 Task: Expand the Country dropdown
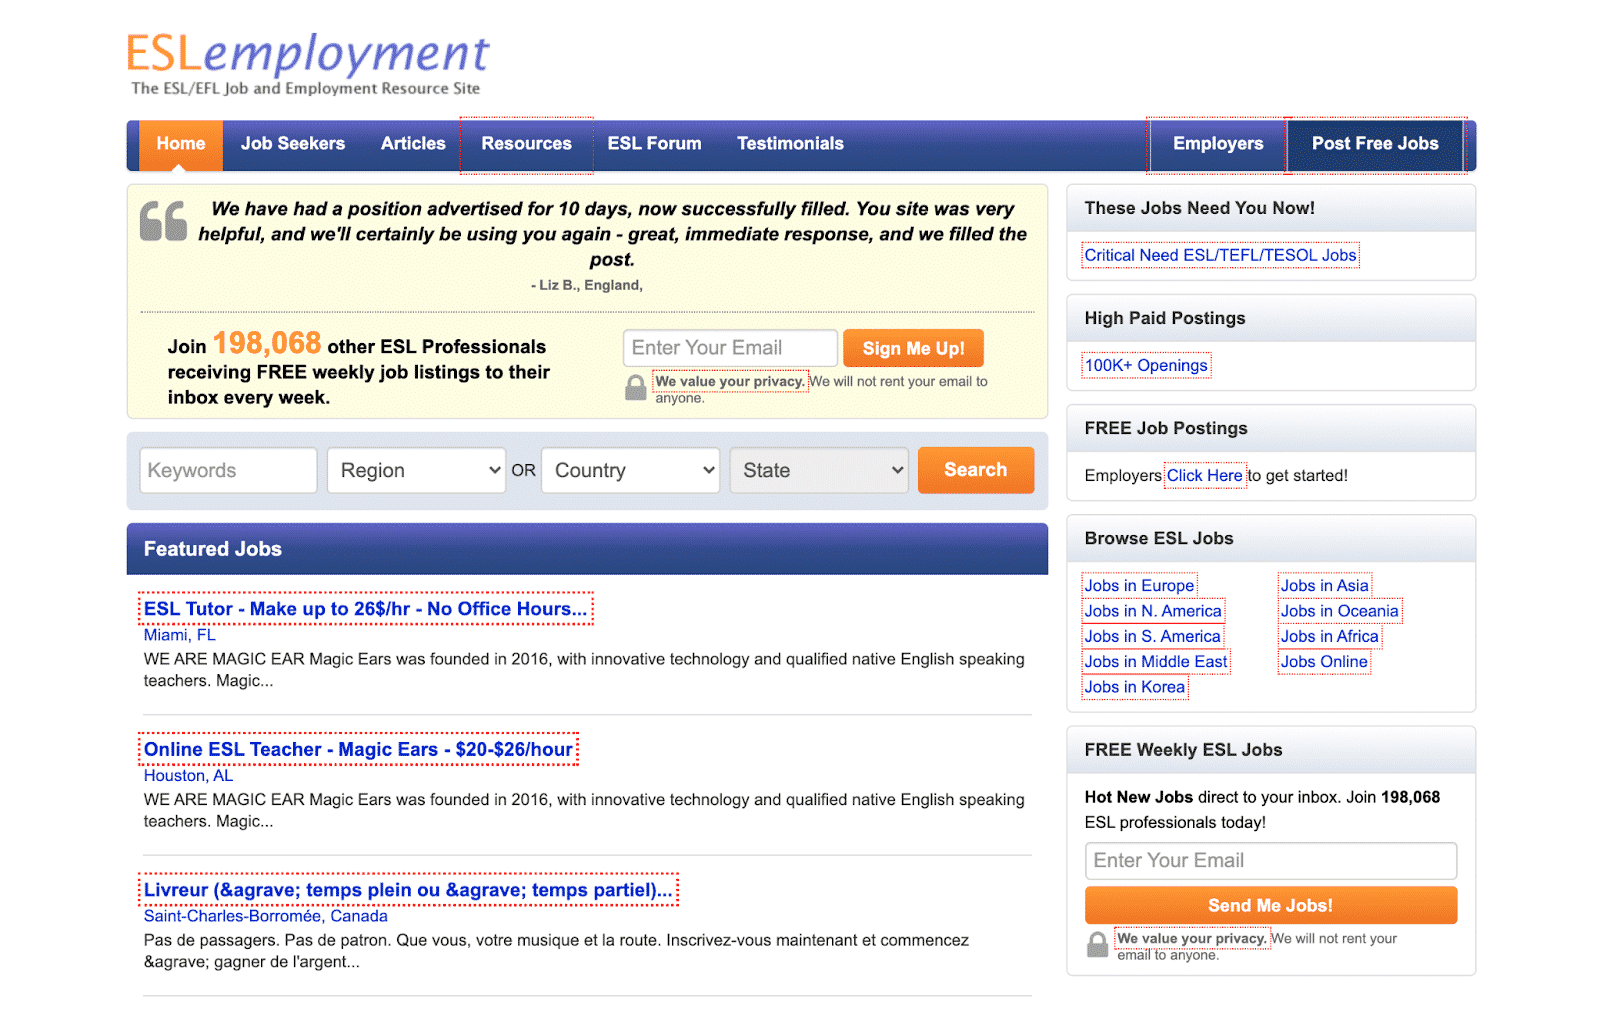point(630,470)
